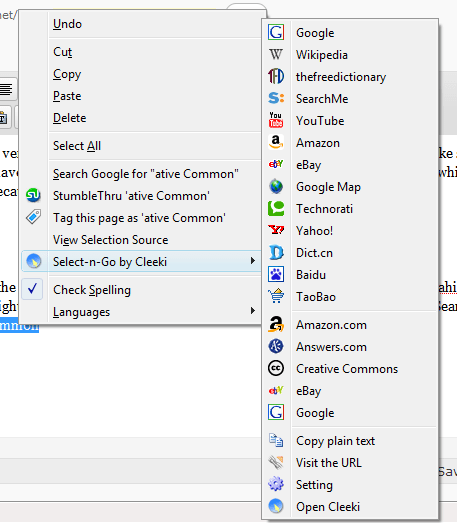The width and height of the screenshot is (457, 523).
Task: Search with Google Map label
Action: point(329,187)
